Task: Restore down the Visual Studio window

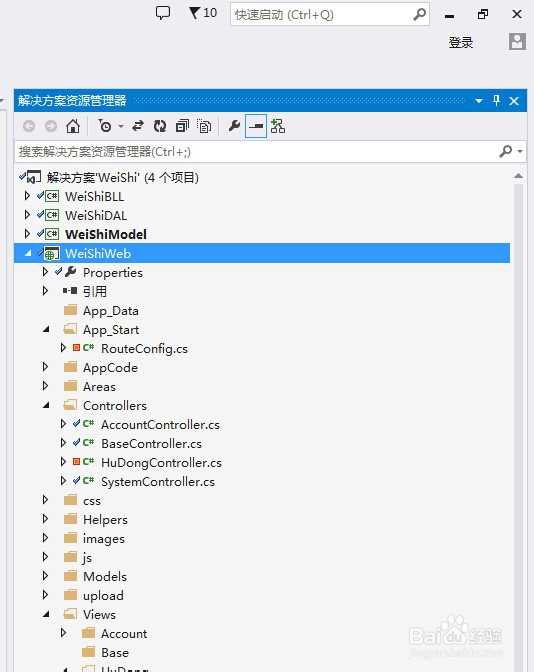Action: [x=483, y=15]
